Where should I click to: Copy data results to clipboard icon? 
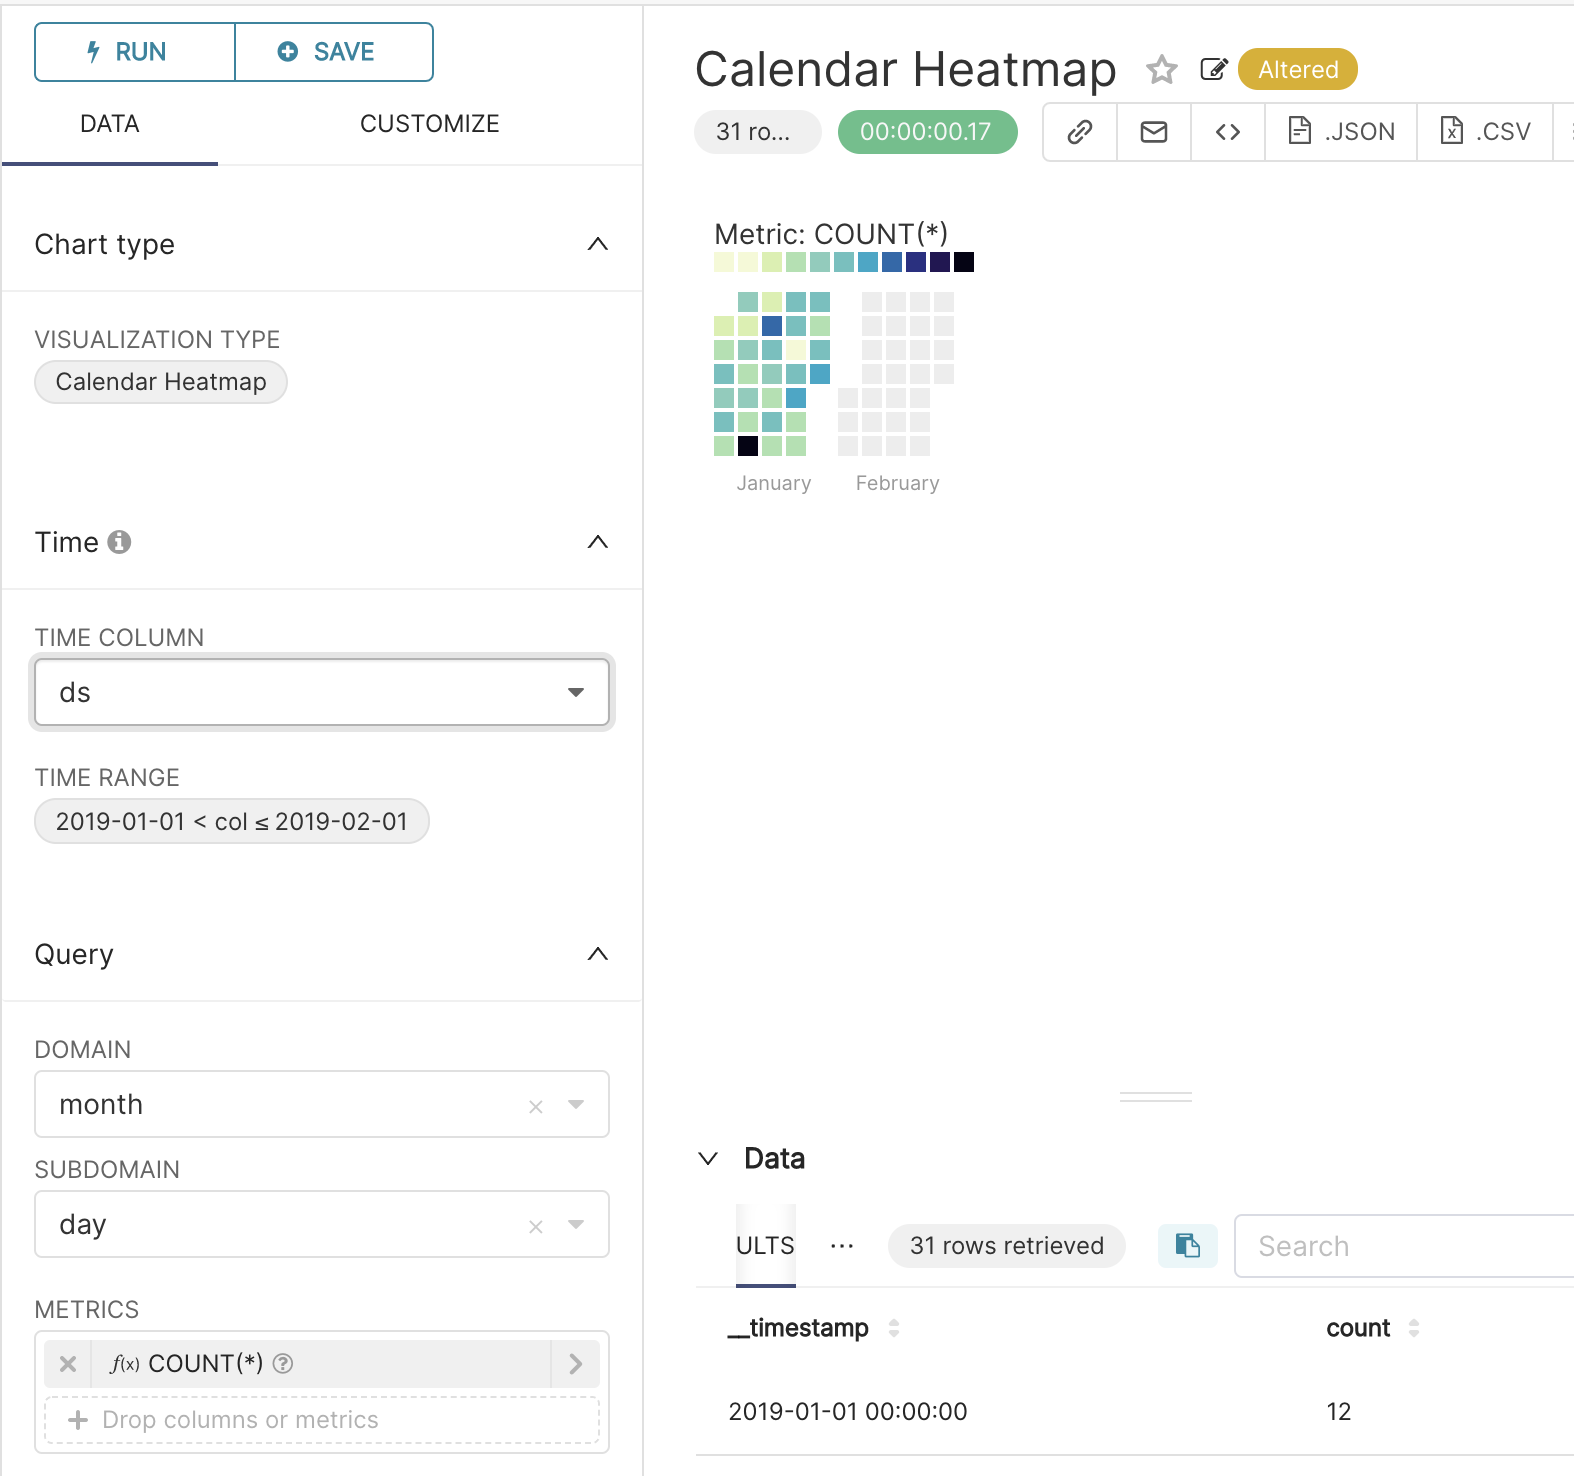click(x=1188, y=1246)
